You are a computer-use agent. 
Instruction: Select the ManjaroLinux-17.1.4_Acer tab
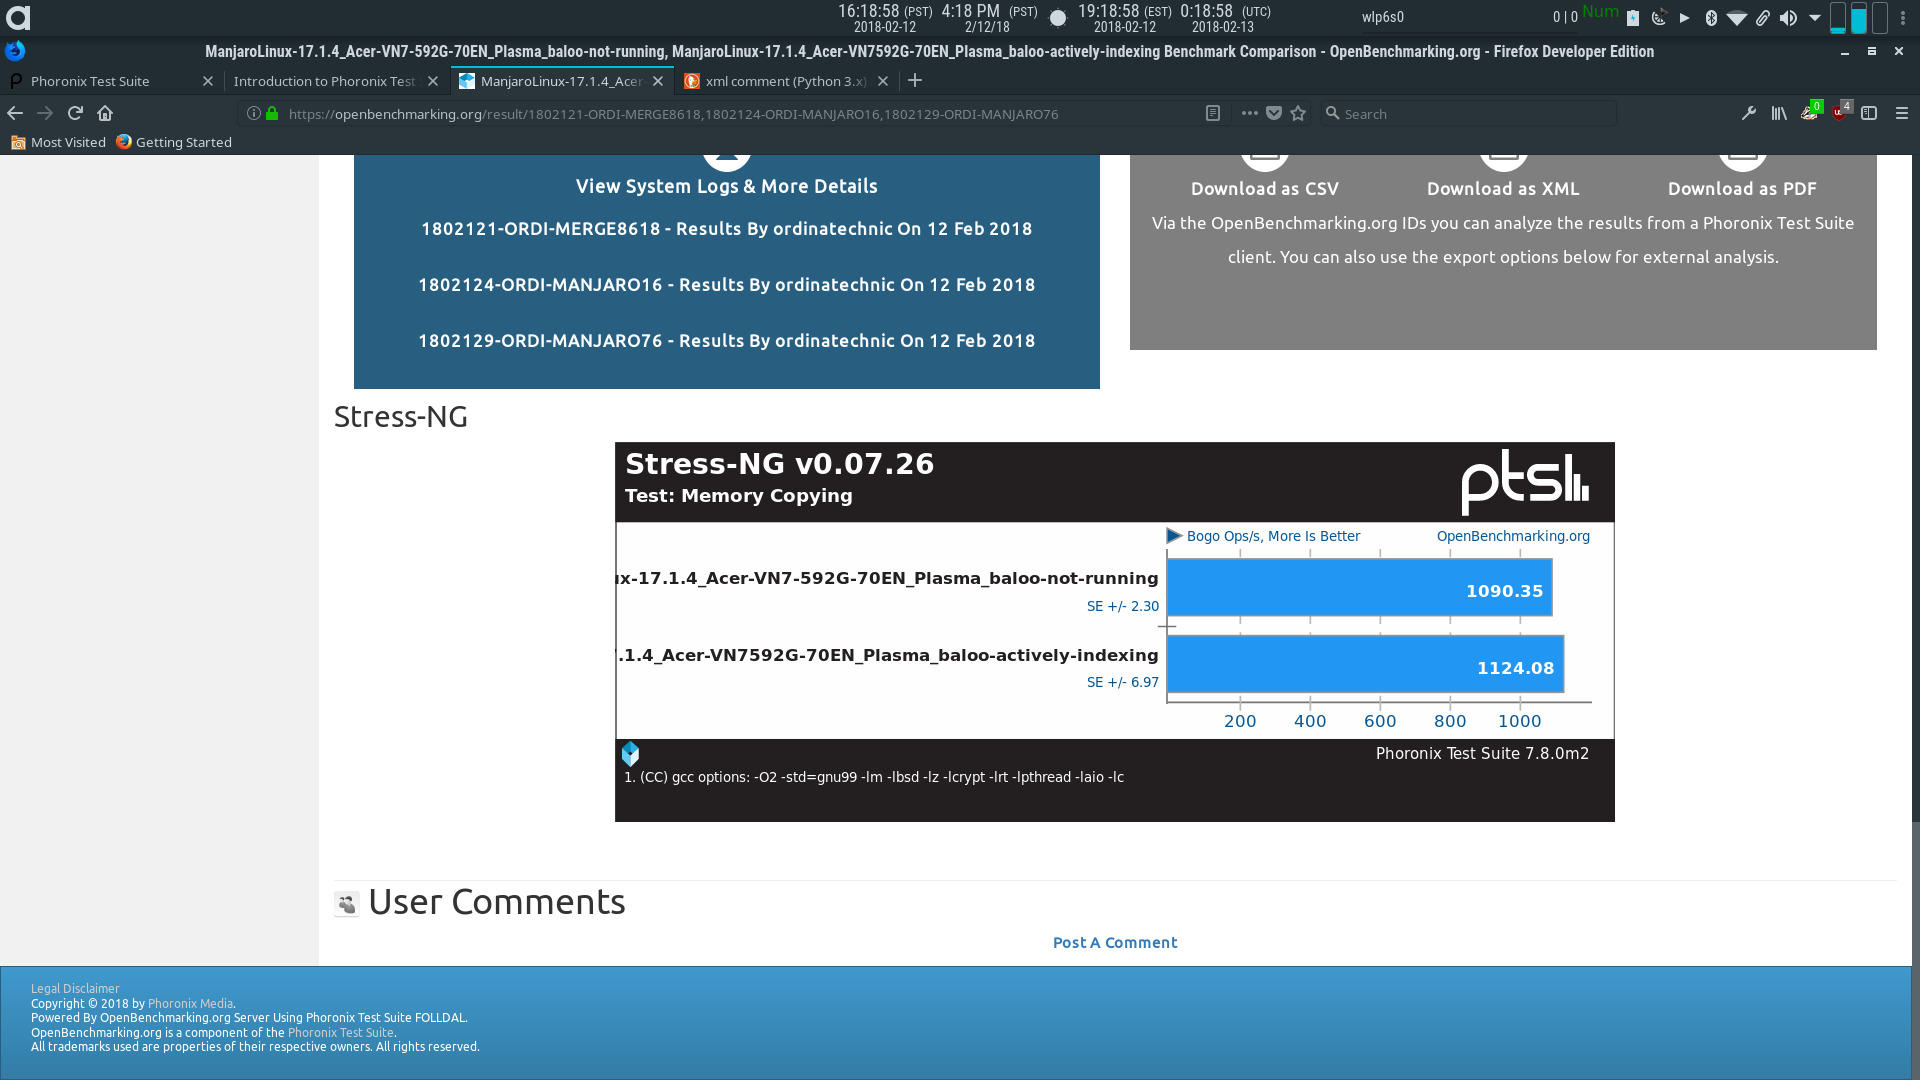click(x=560, y=81)
